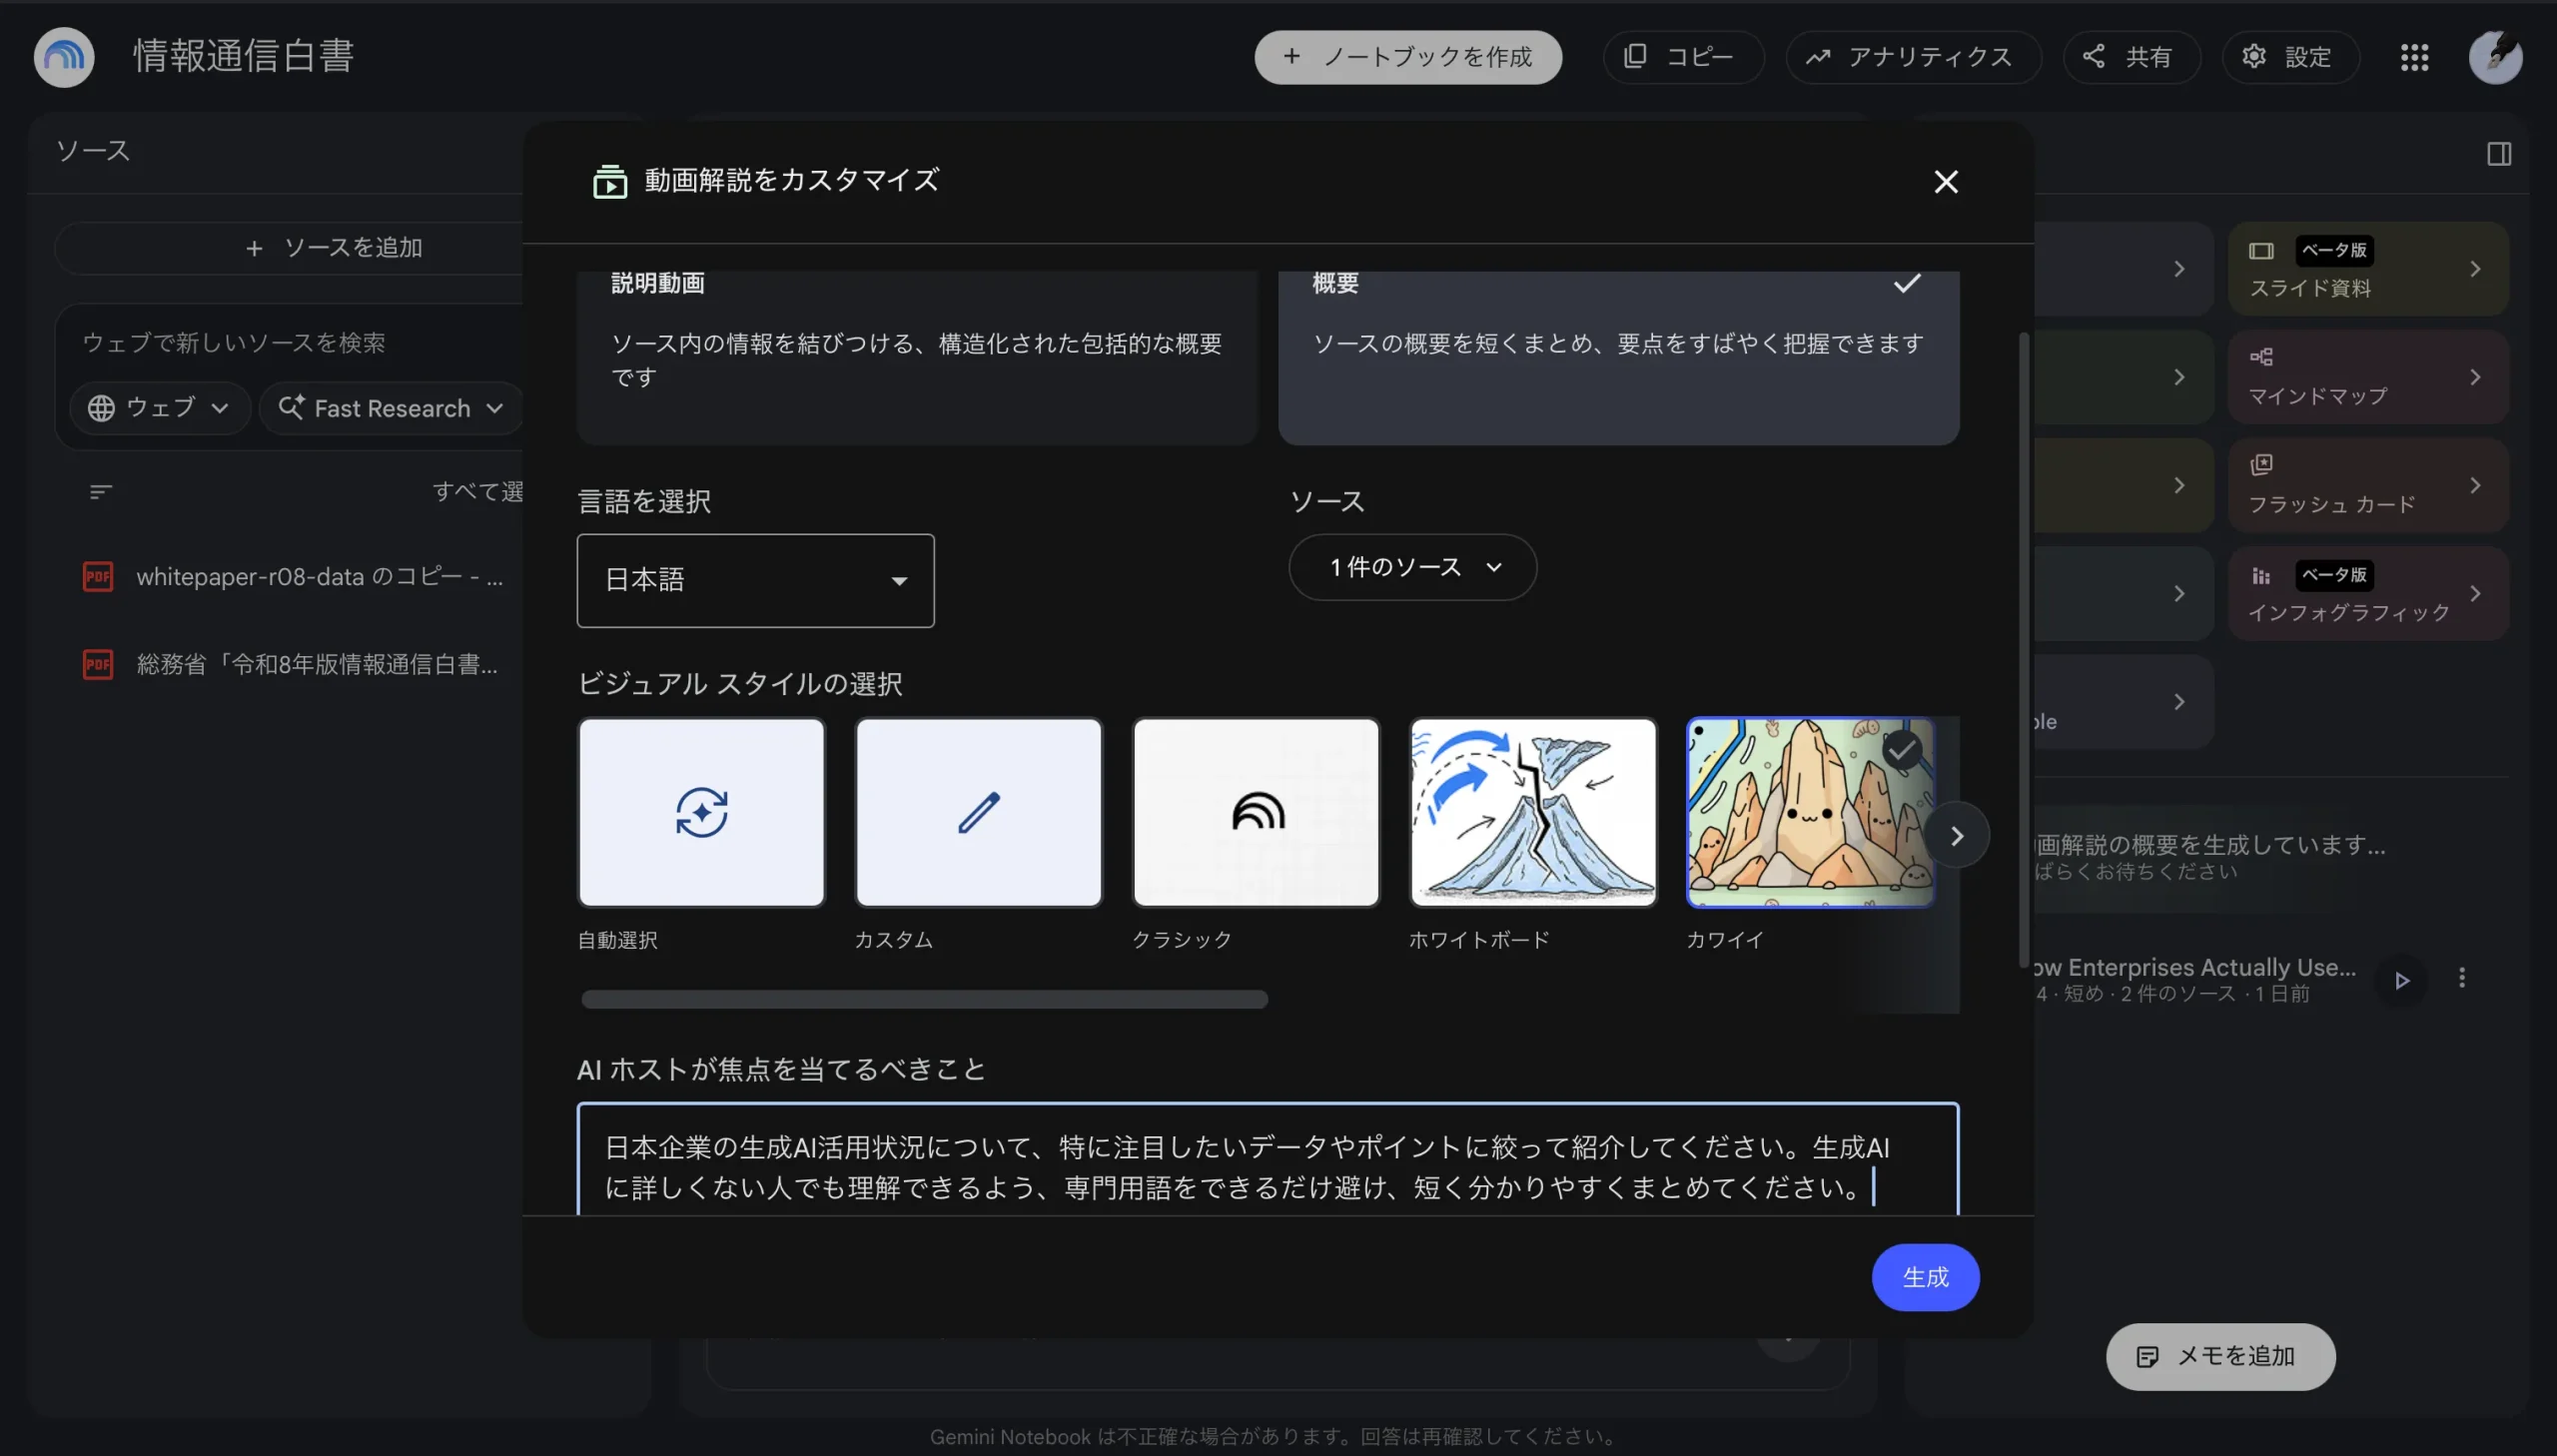
Task: Click the sources filter list icon
Action: coord(100,492)
